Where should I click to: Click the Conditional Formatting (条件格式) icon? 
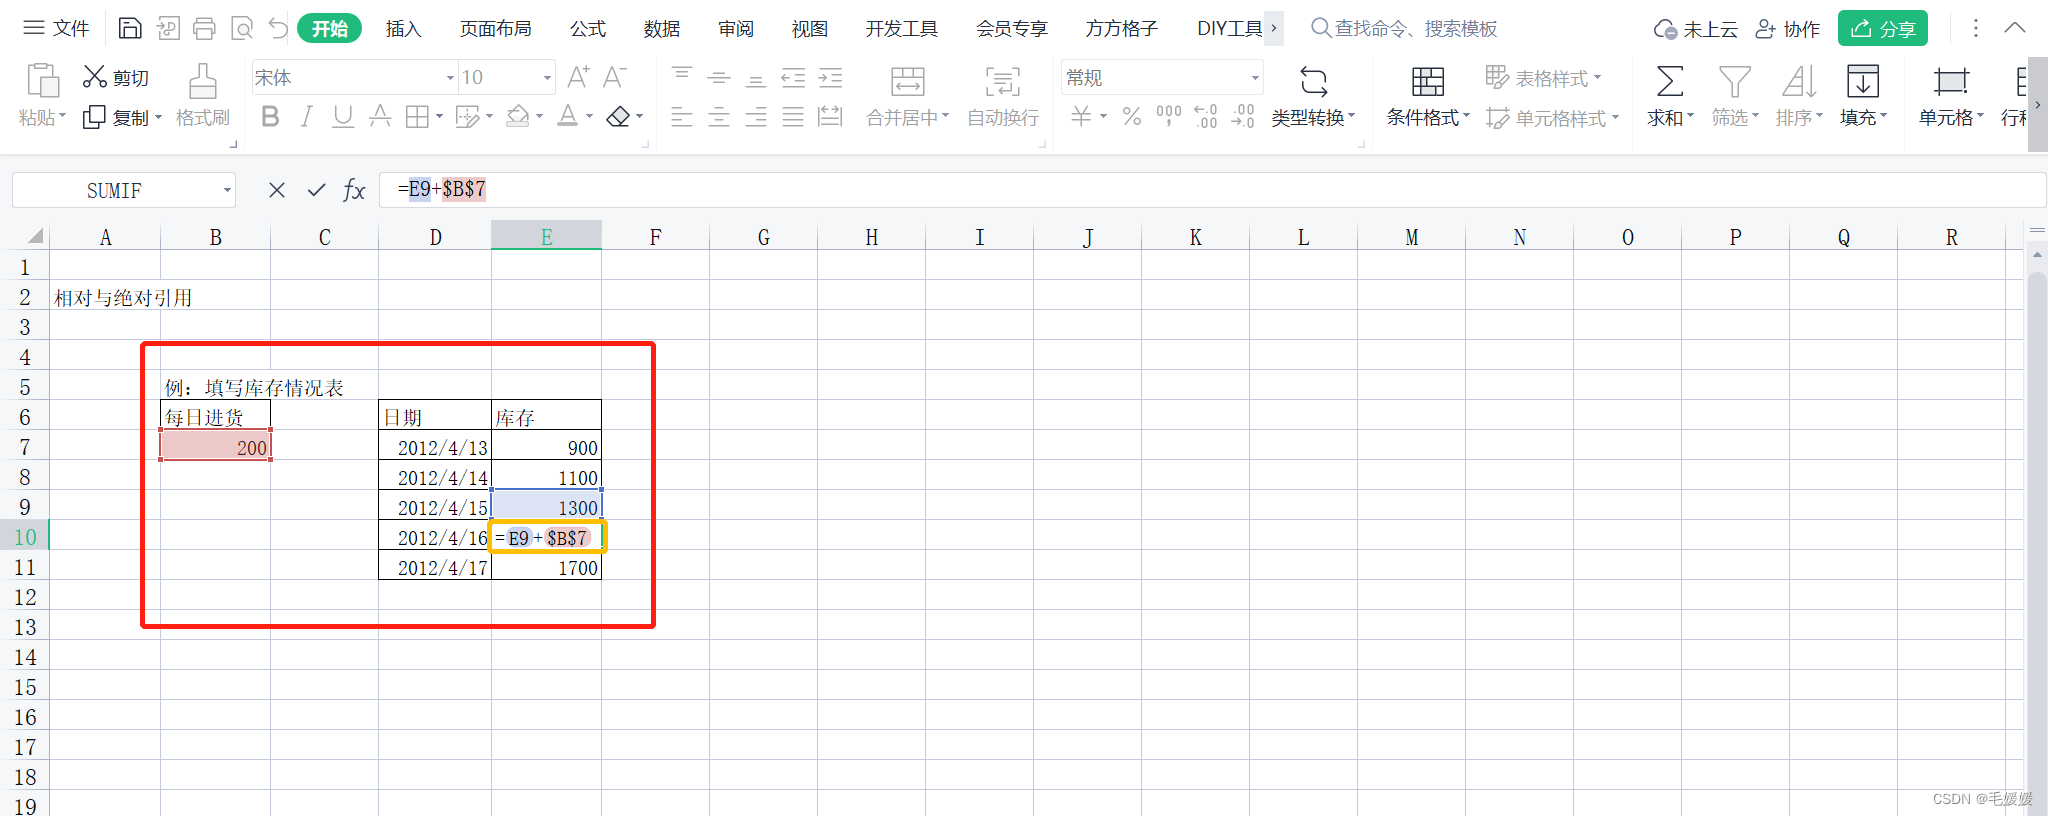(1428, 81)
